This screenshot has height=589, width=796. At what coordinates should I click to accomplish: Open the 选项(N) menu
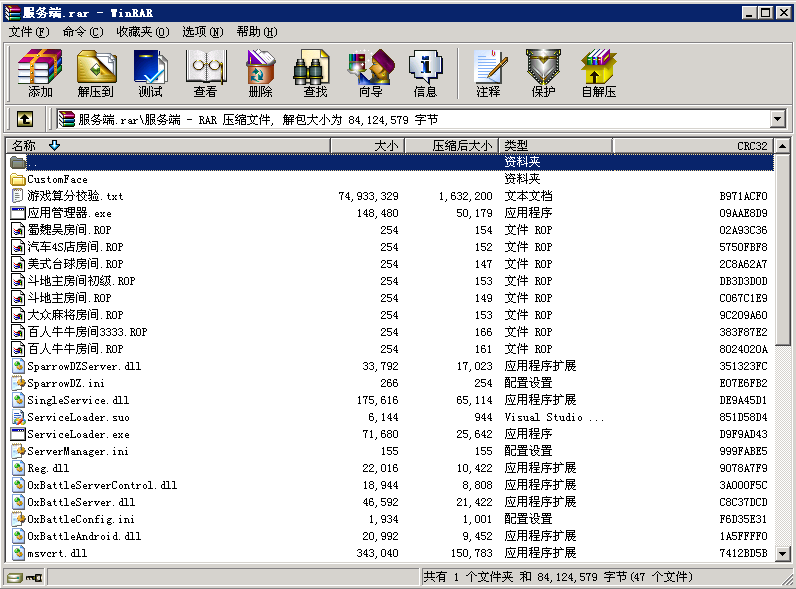(203, 32)
